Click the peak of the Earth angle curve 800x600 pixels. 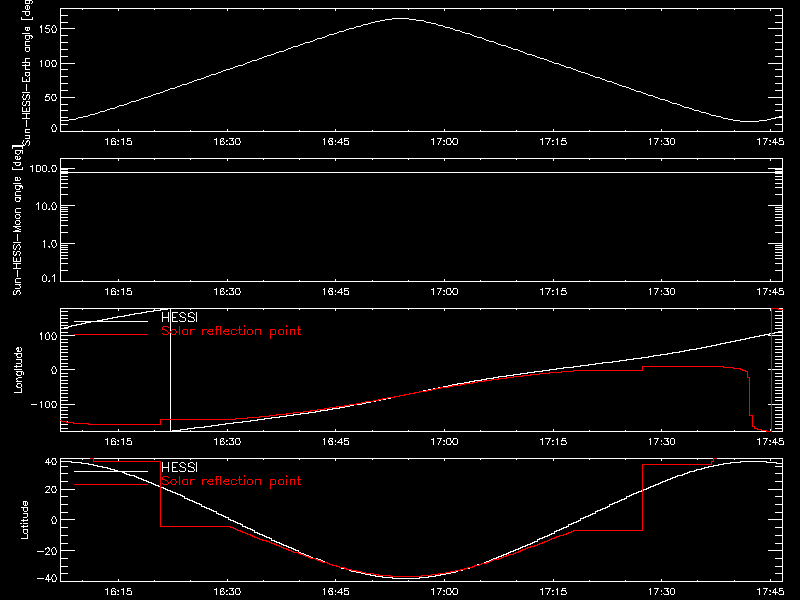click(x=401, y=18)
